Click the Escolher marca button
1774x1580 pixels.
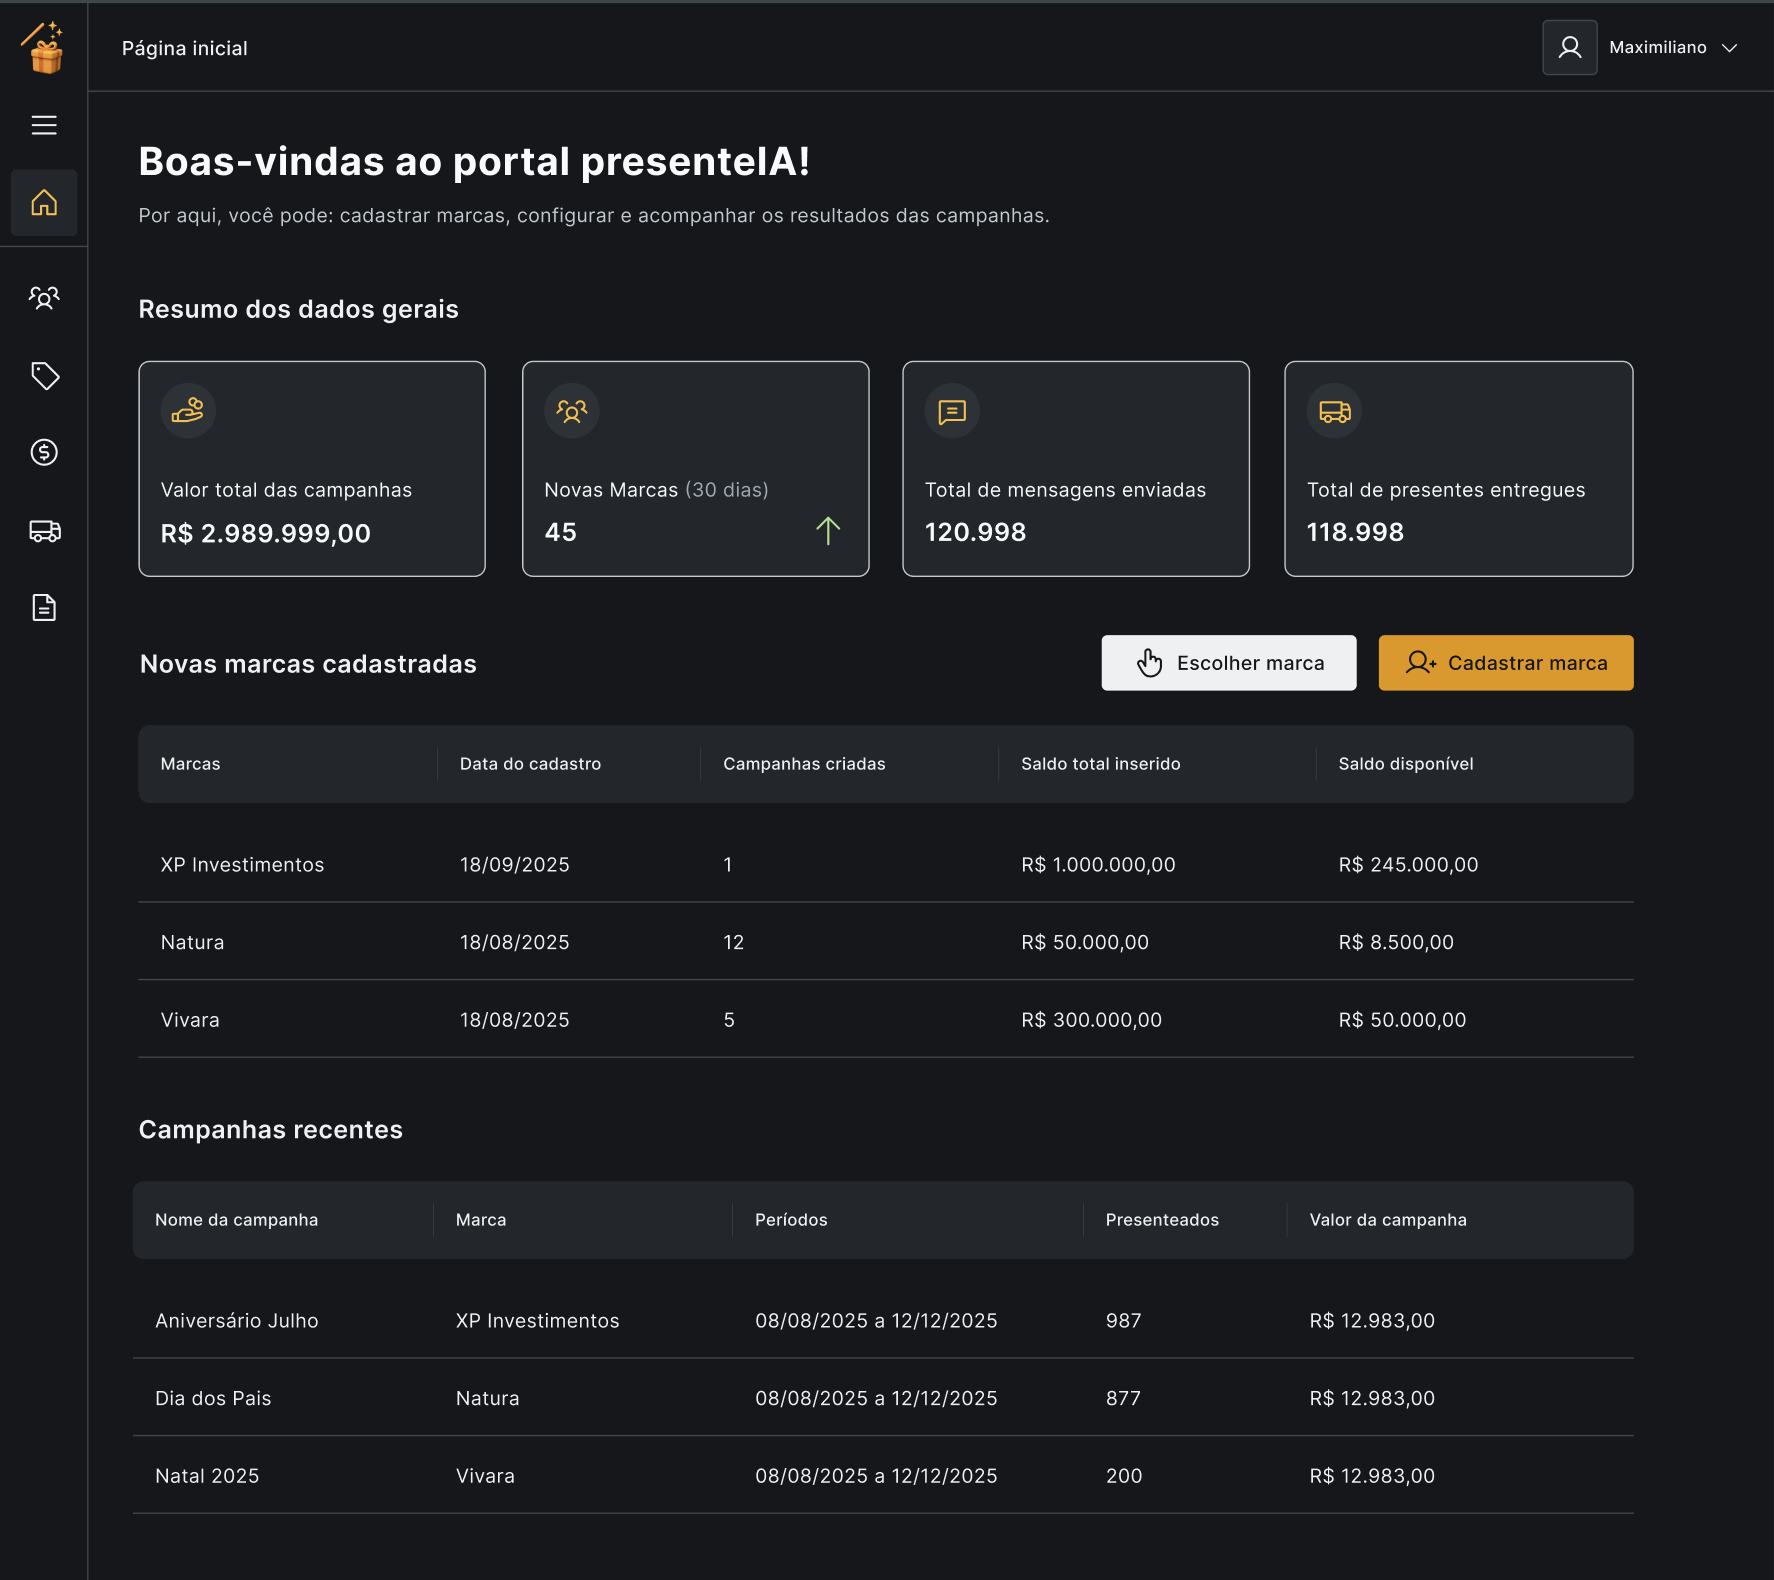pos(1229,663)
